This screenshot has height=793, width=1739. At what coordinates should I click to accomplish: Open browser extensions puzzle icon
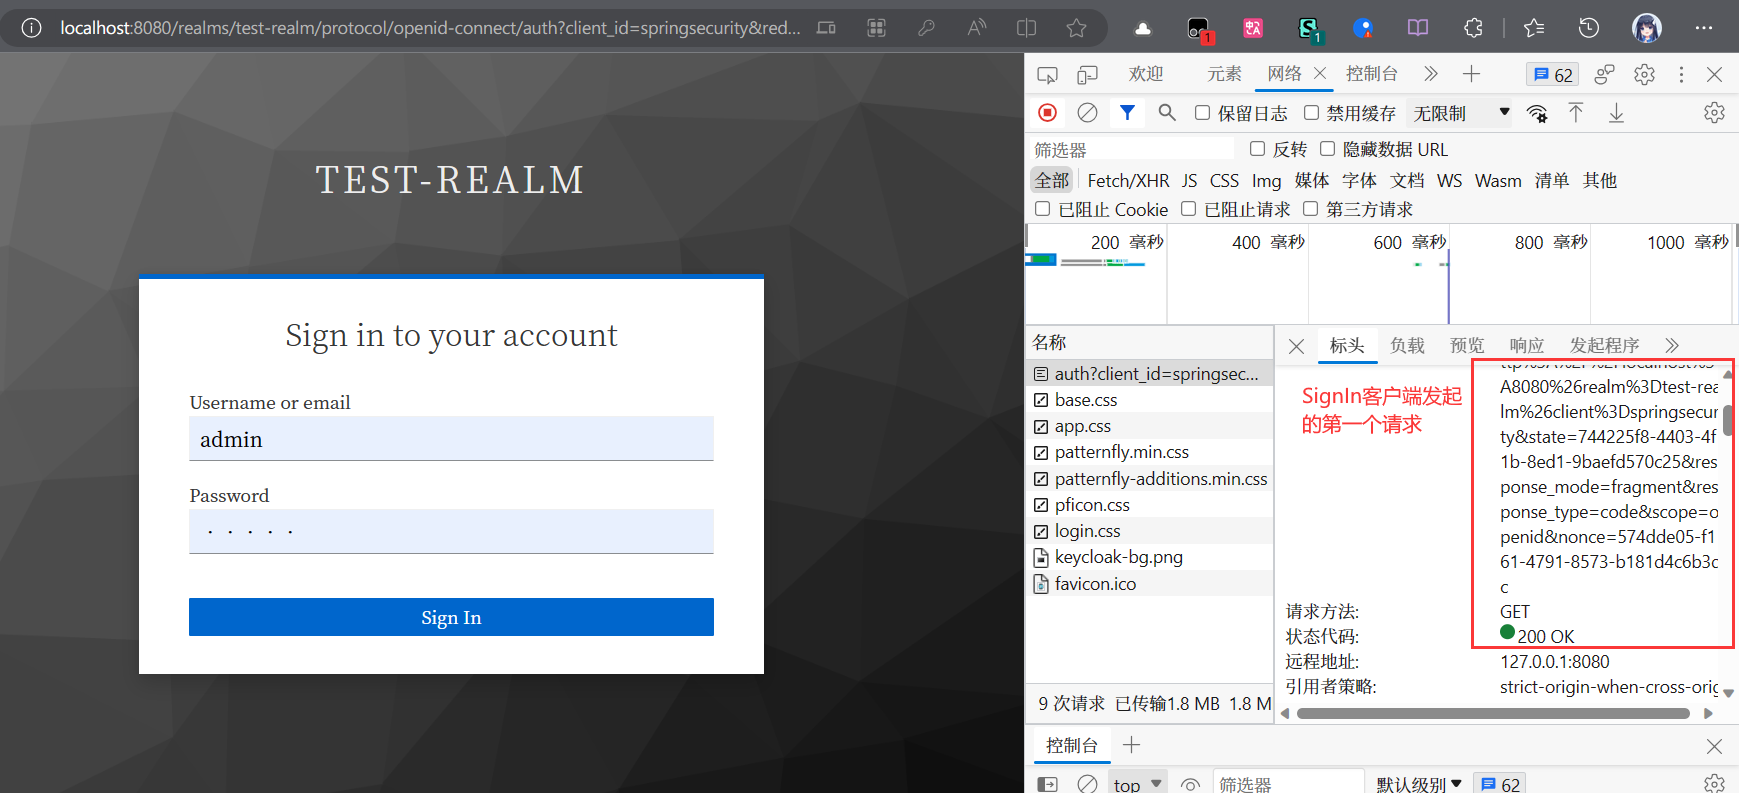1473,28
